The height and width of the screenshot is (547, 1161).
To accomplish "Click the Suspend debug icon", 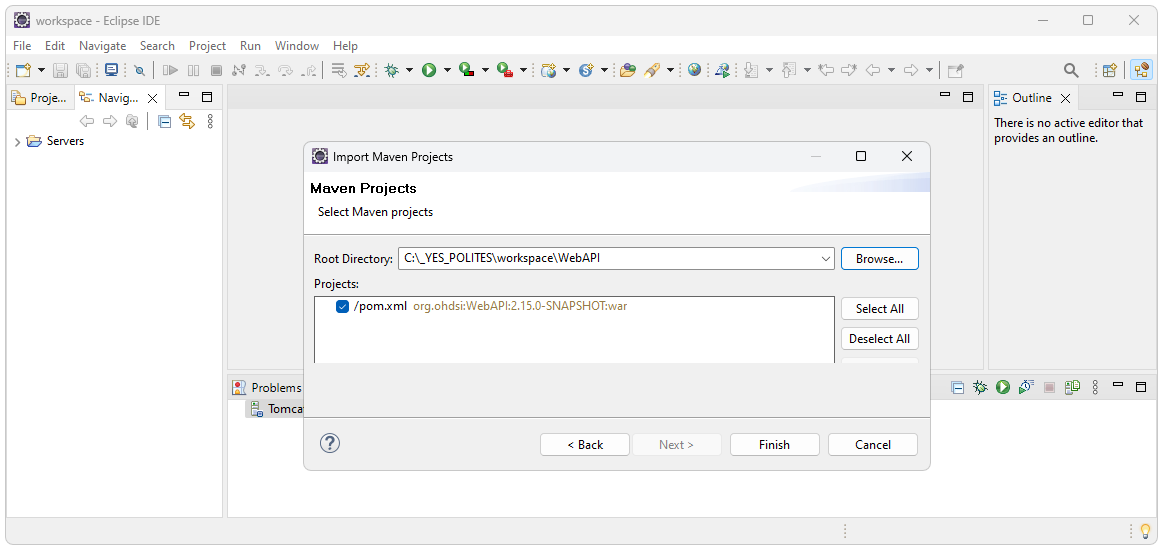I will (x=193, y=70).
